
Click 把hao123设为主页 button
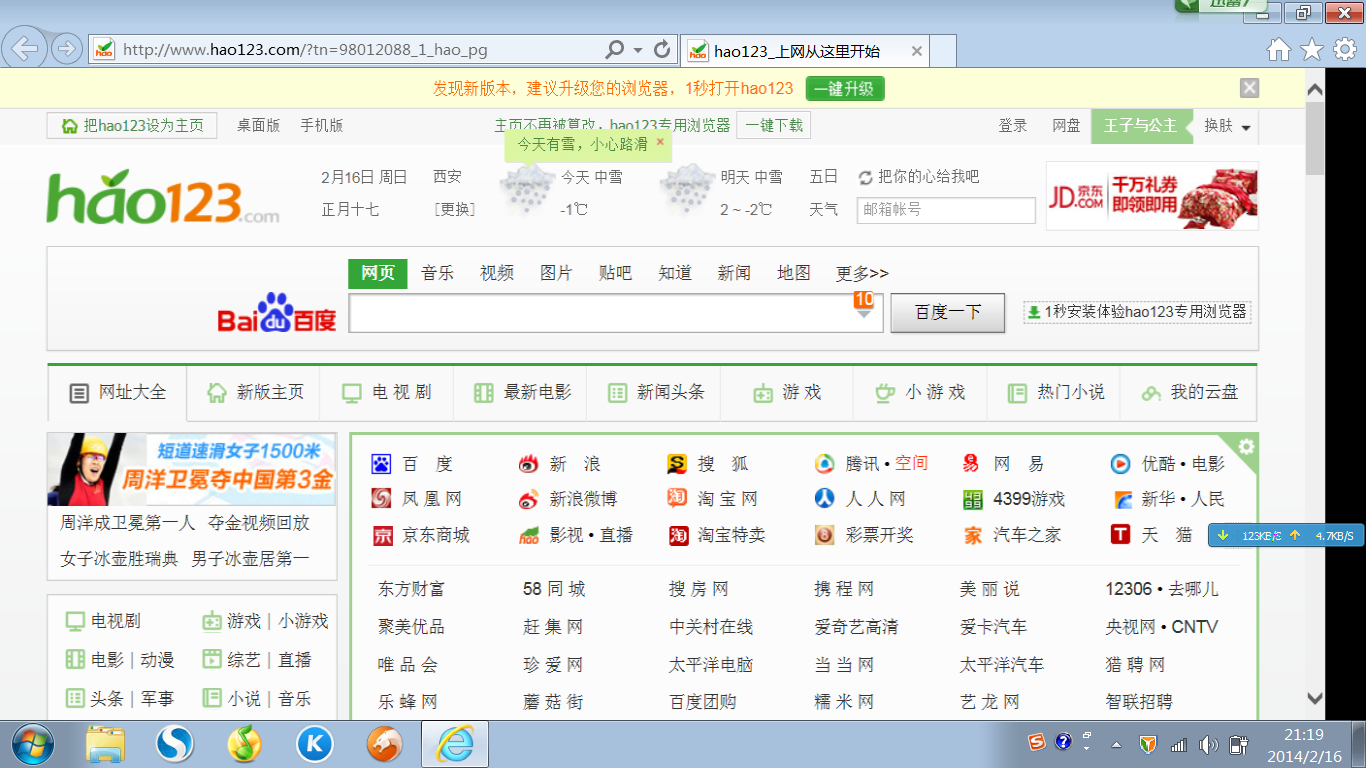(x=133, y=125)
